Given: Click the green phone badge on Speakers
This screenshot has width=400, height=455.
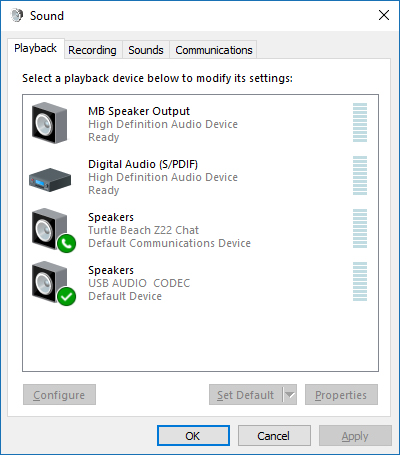Looking at the screenshot, I should pyautogui.click(x=66, y=243).
